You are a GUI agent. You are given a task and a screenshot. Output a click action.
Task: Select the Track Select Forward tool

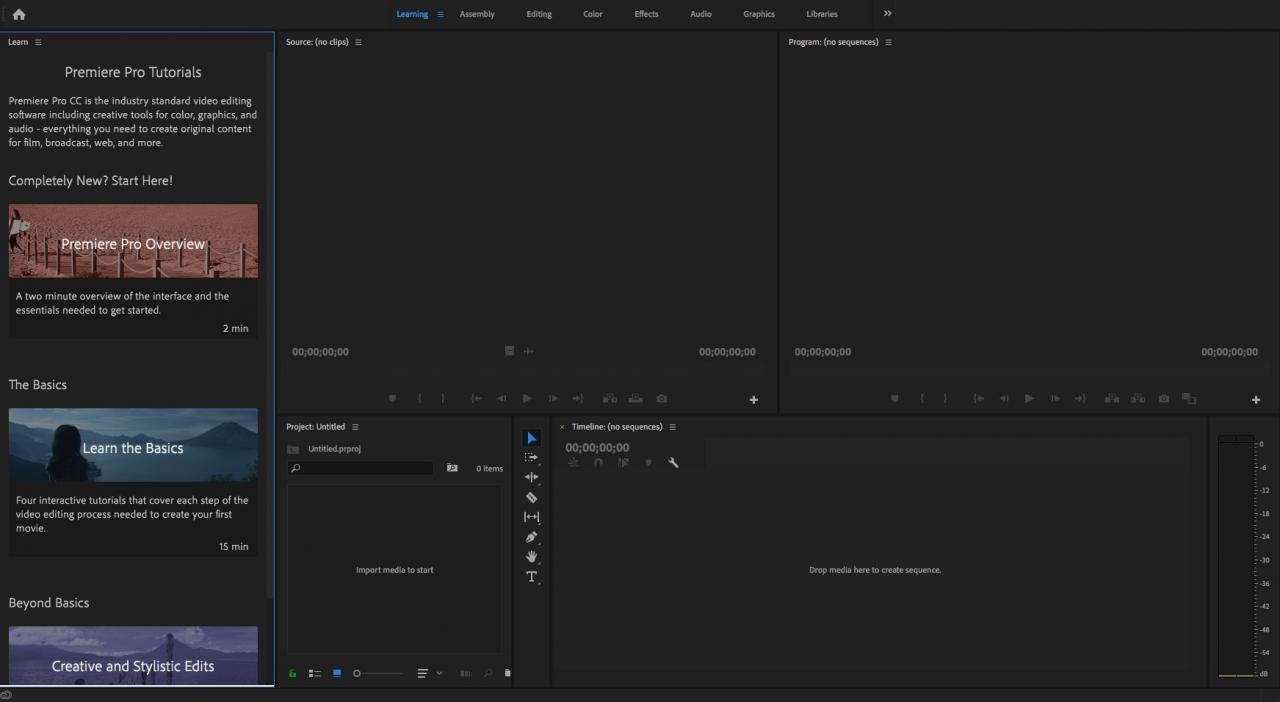531,457
